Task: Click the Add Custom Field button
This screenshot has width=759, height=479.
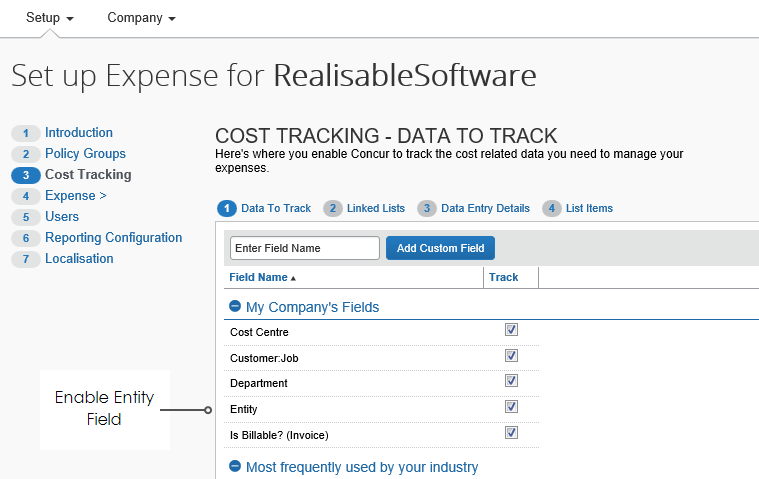Action: pyautogui.click(x=440, y=248)
